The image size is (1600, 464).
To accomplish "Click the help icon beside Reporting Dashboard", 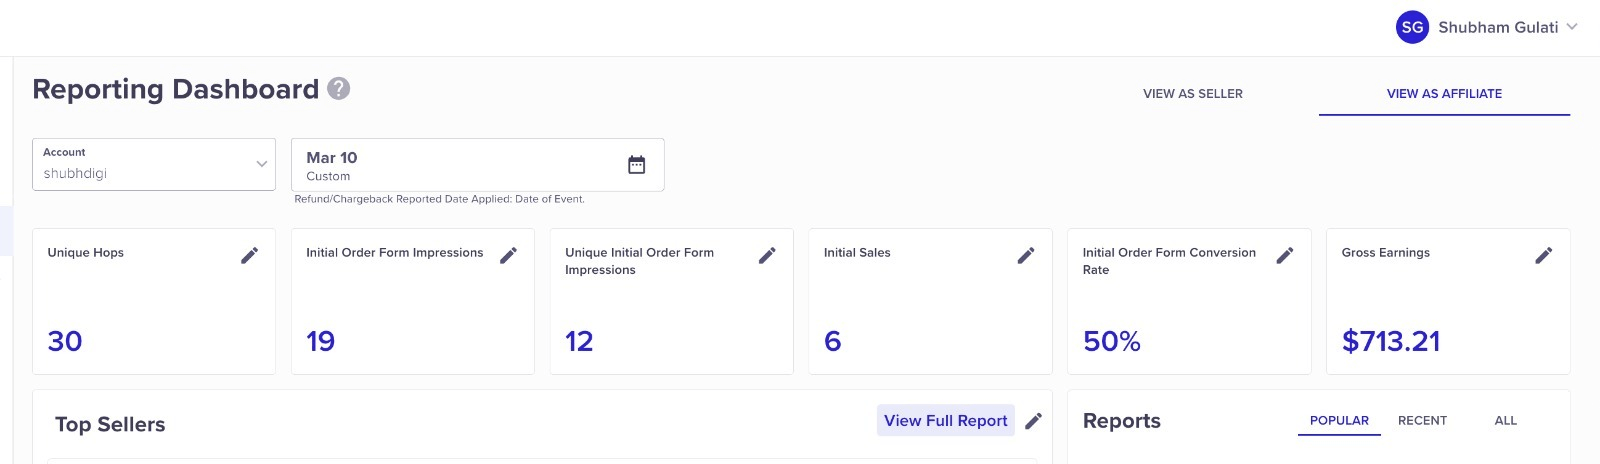I will 339,89.
